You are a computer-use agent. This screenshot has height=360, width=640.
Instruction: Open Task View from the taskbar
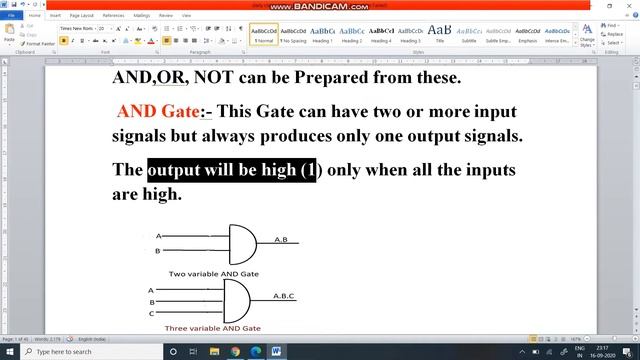pyautogui.click(x=193, y=351)
